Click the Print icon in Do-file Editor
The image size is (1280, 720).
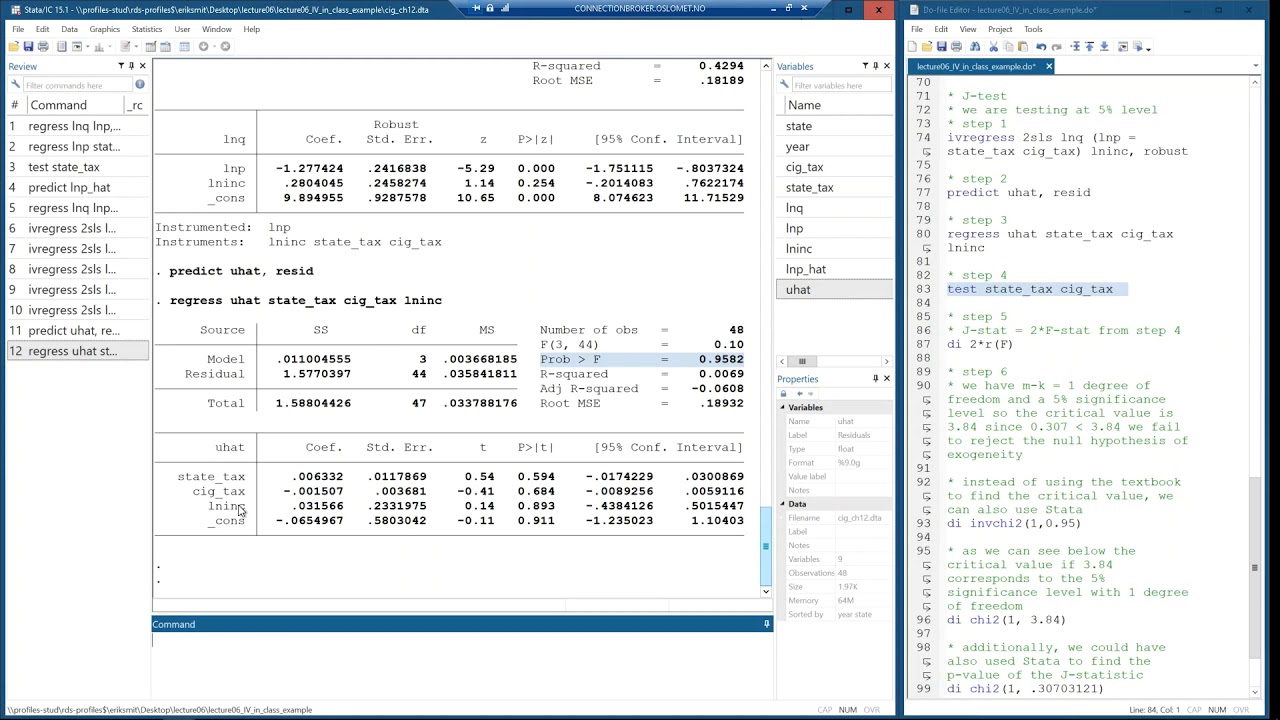click(956, 46)
